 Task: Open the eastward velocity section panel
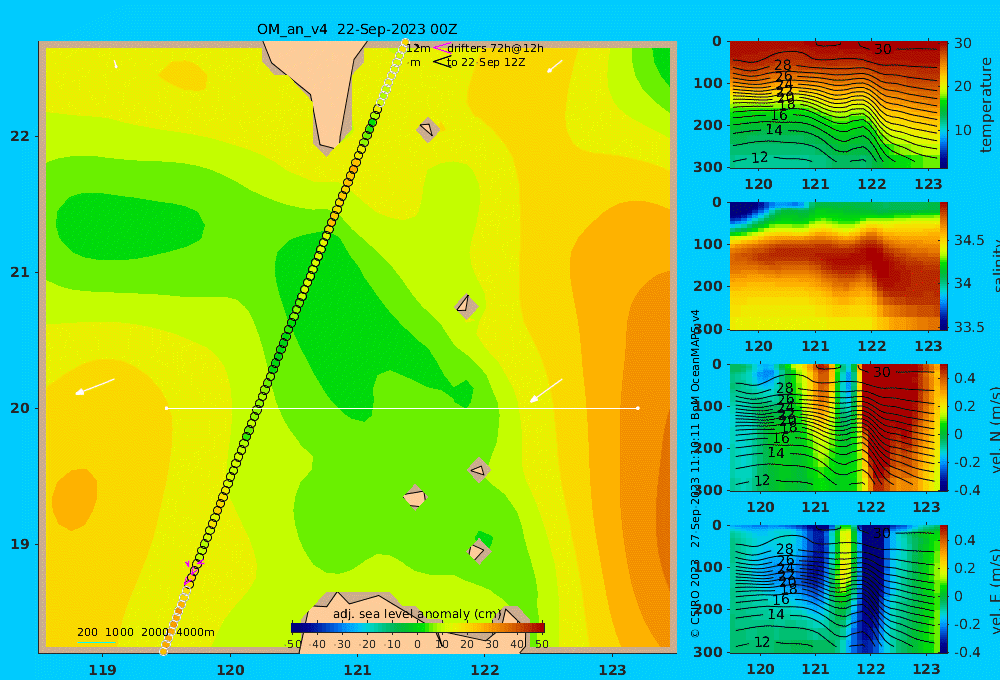point(834,589)
